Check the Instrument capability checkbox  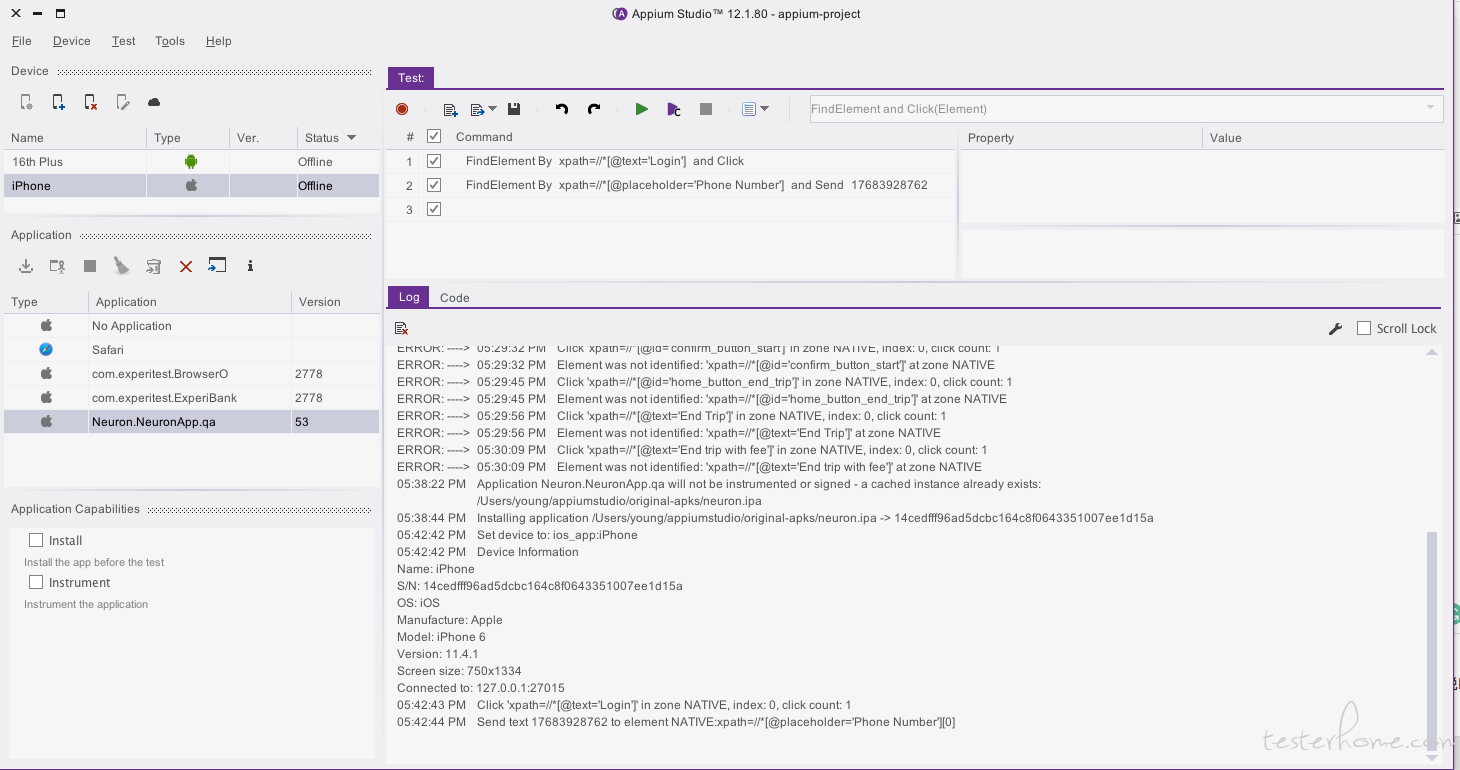[x=36, y=582]
